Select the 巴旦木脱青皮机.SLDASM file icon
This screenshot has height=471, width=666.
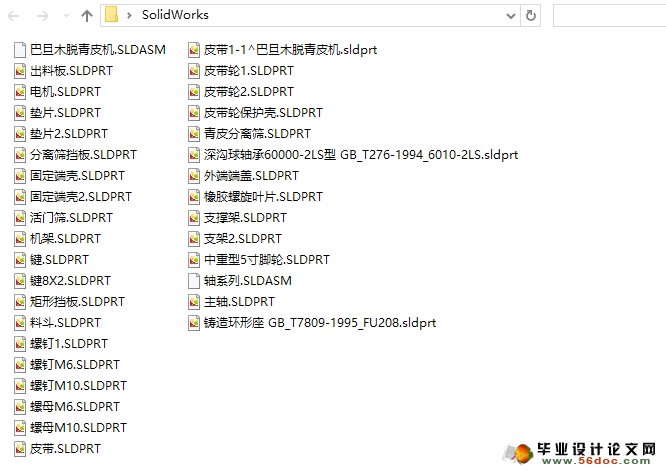pos(20,50)
